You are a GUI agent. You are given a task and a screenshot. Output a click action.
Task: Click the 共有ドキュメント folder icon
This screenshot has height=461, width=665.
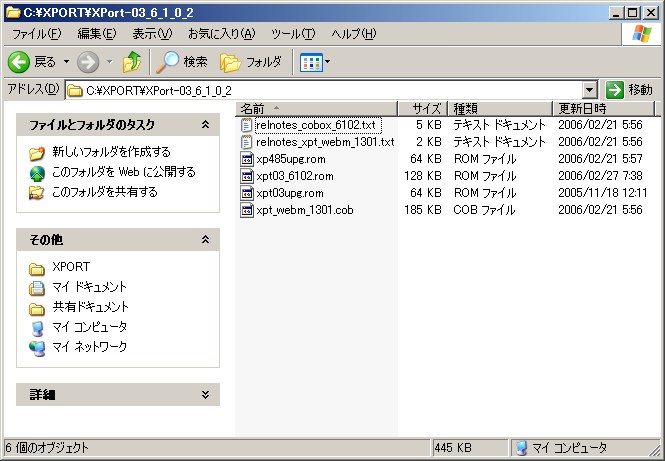[x=37, y=308]
